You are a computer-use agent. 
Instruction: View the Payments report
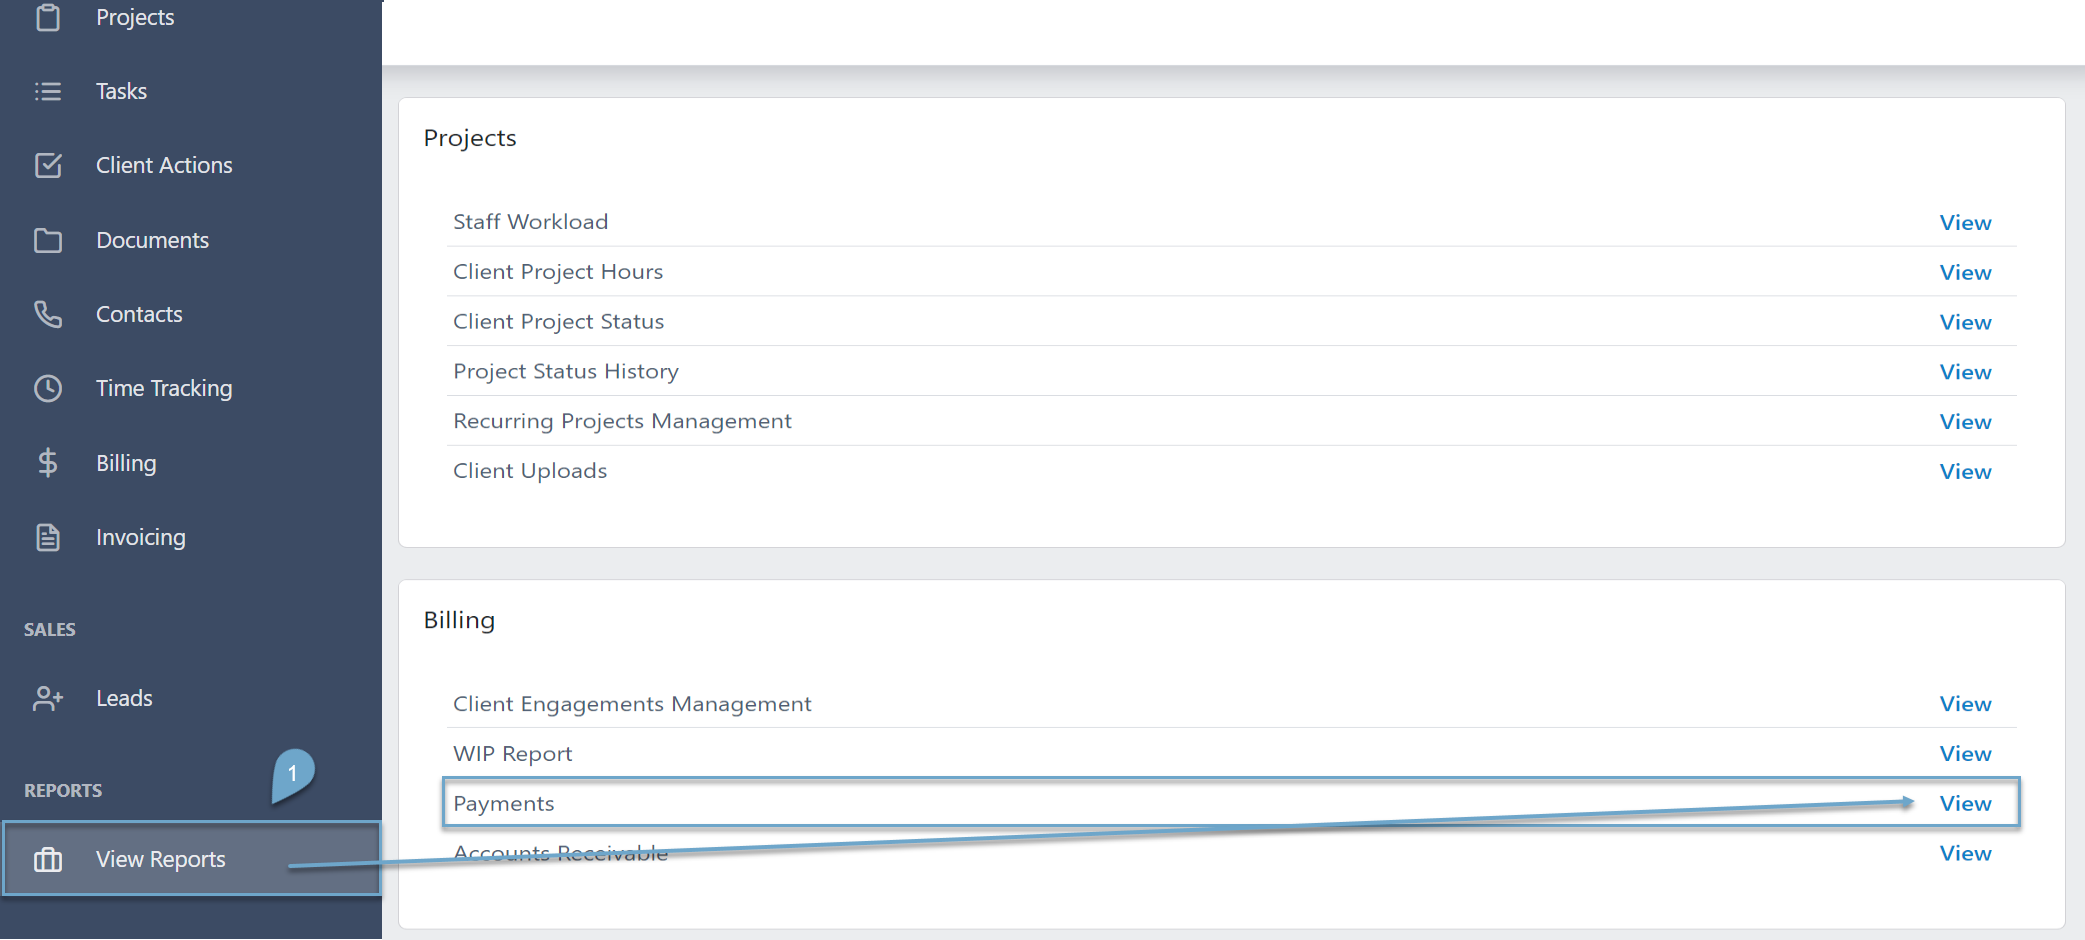1965,803
